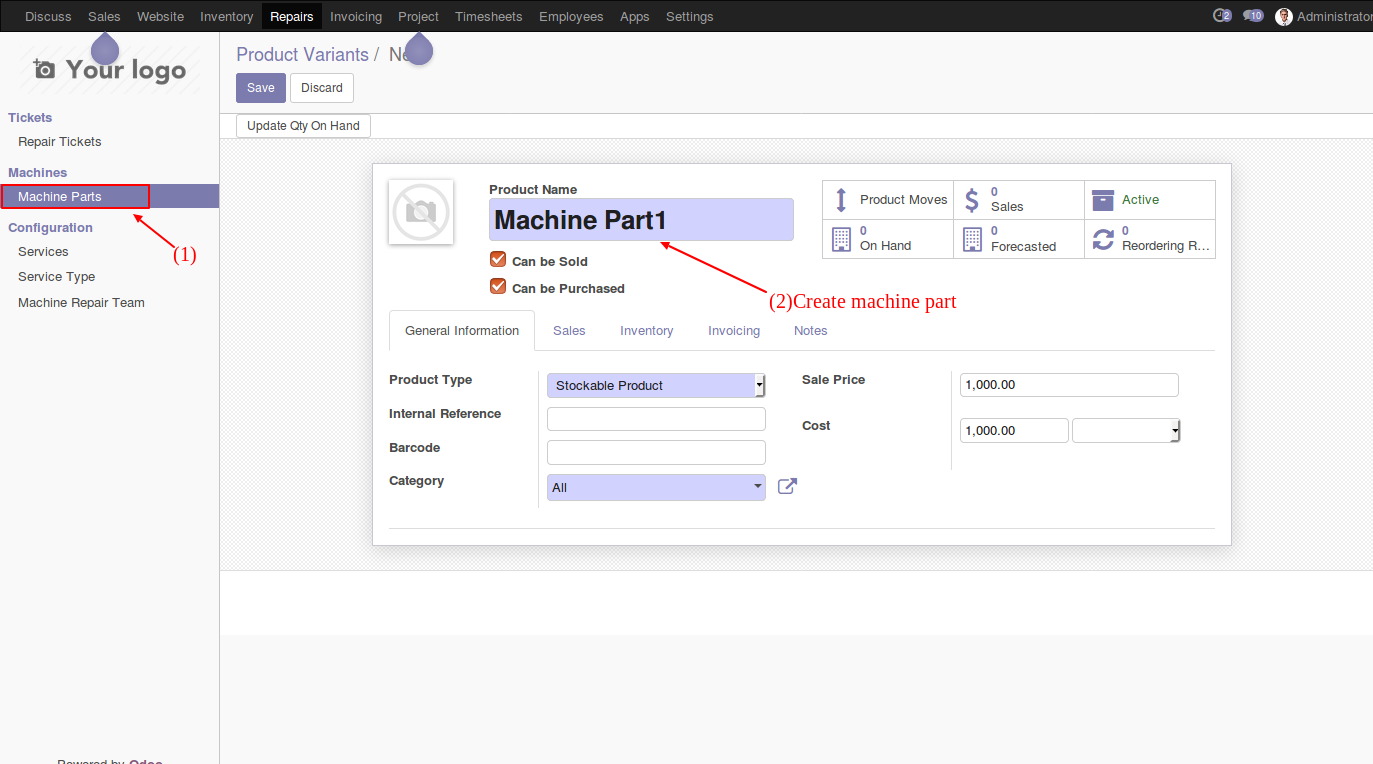Open the Category dropdown

tap(656, 487)
